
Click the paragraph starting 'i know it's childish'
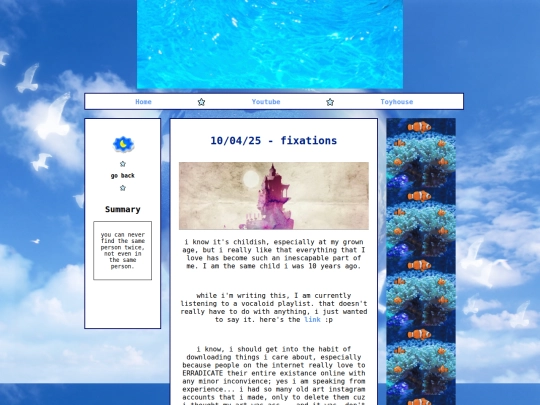tap(274, 254)
